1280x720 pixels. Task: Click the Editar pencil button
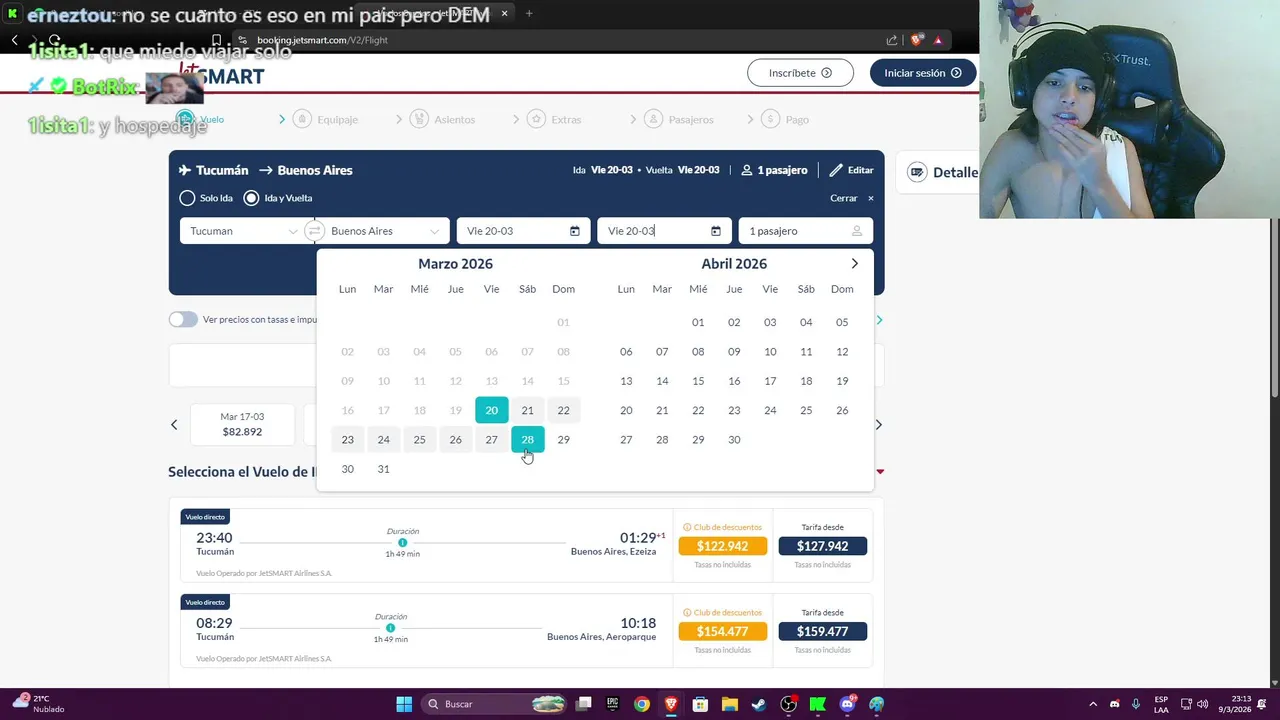(x=851, y=170)
